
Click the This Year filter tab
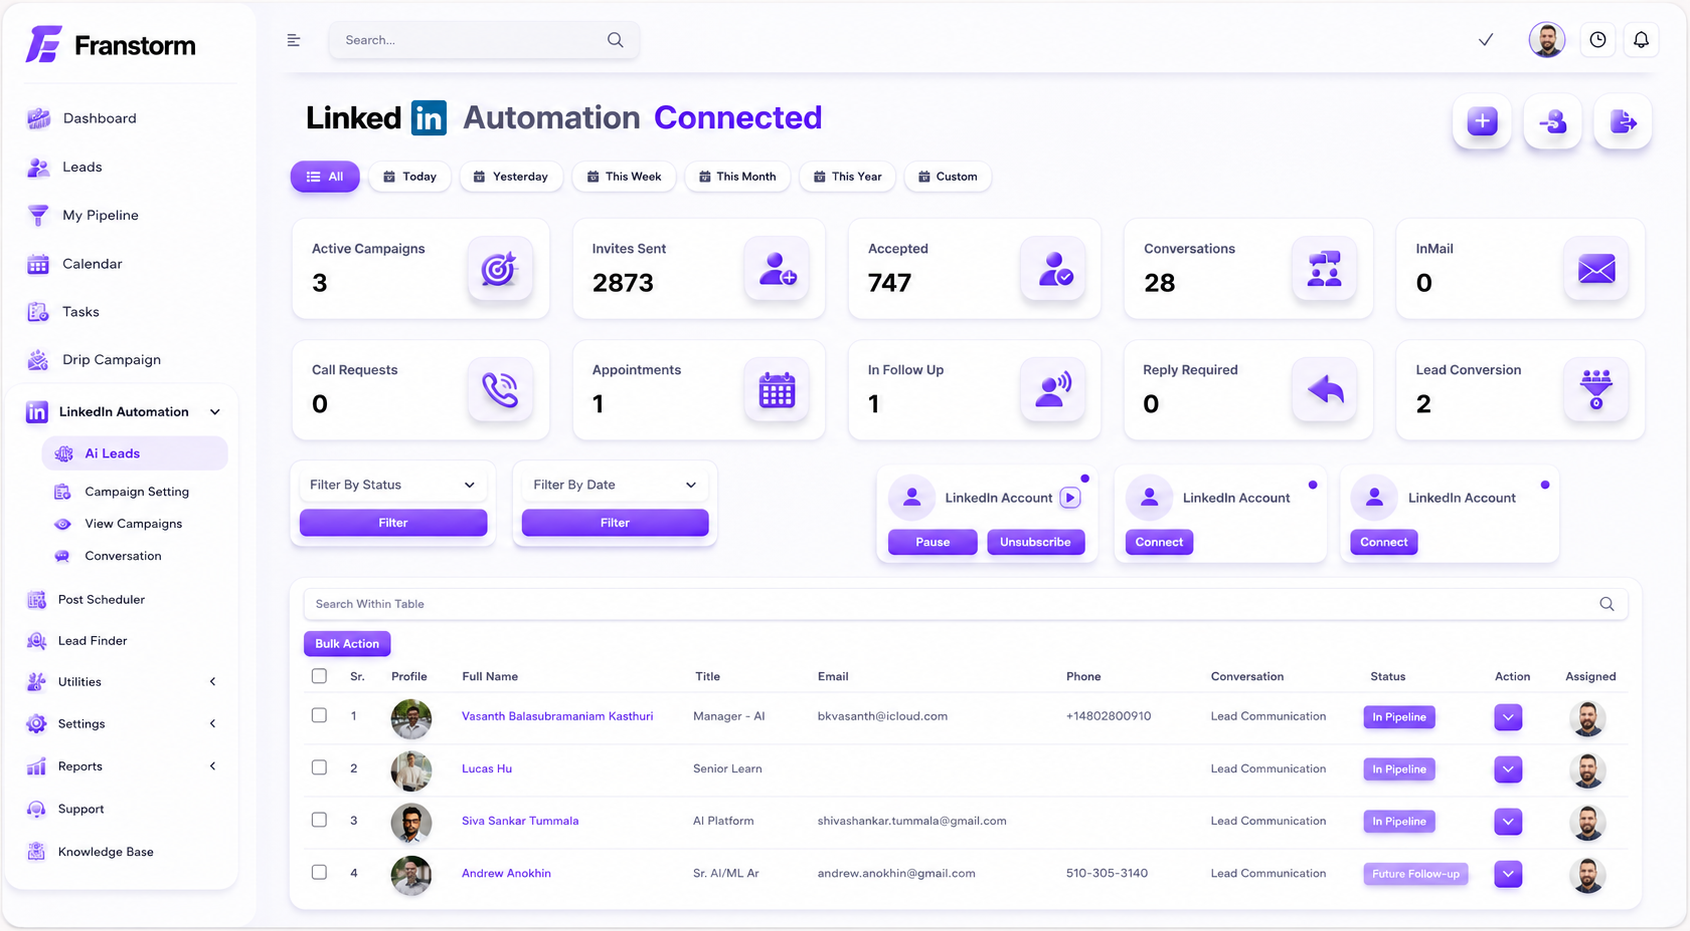pos(847,177)
